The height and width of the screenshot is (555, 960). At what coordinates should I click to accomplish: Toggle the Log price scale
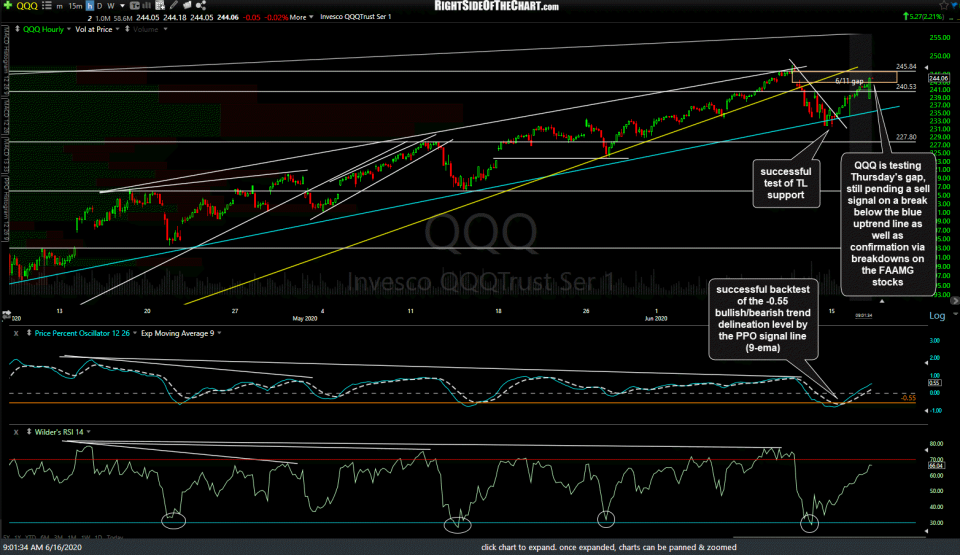coord(937,315)
